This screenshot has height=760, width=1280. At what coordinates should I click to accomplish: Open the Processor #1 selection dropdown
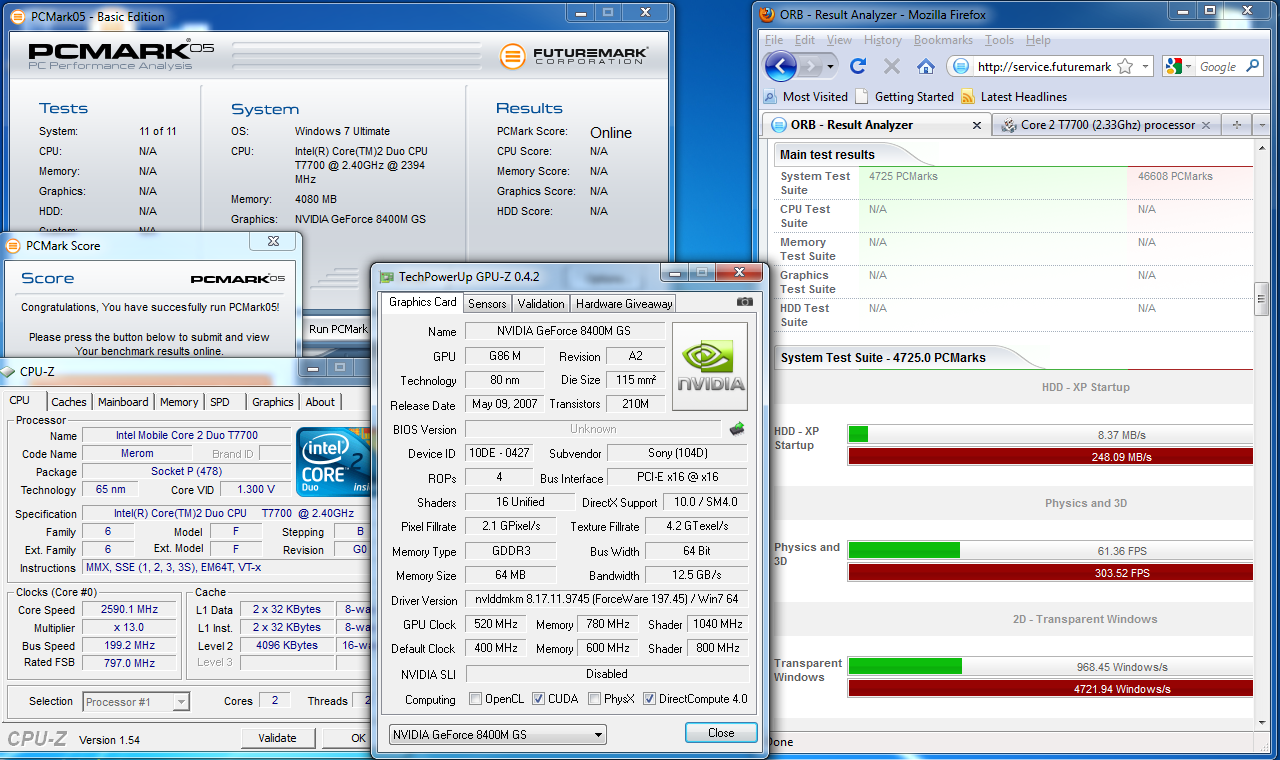point(136,702)
